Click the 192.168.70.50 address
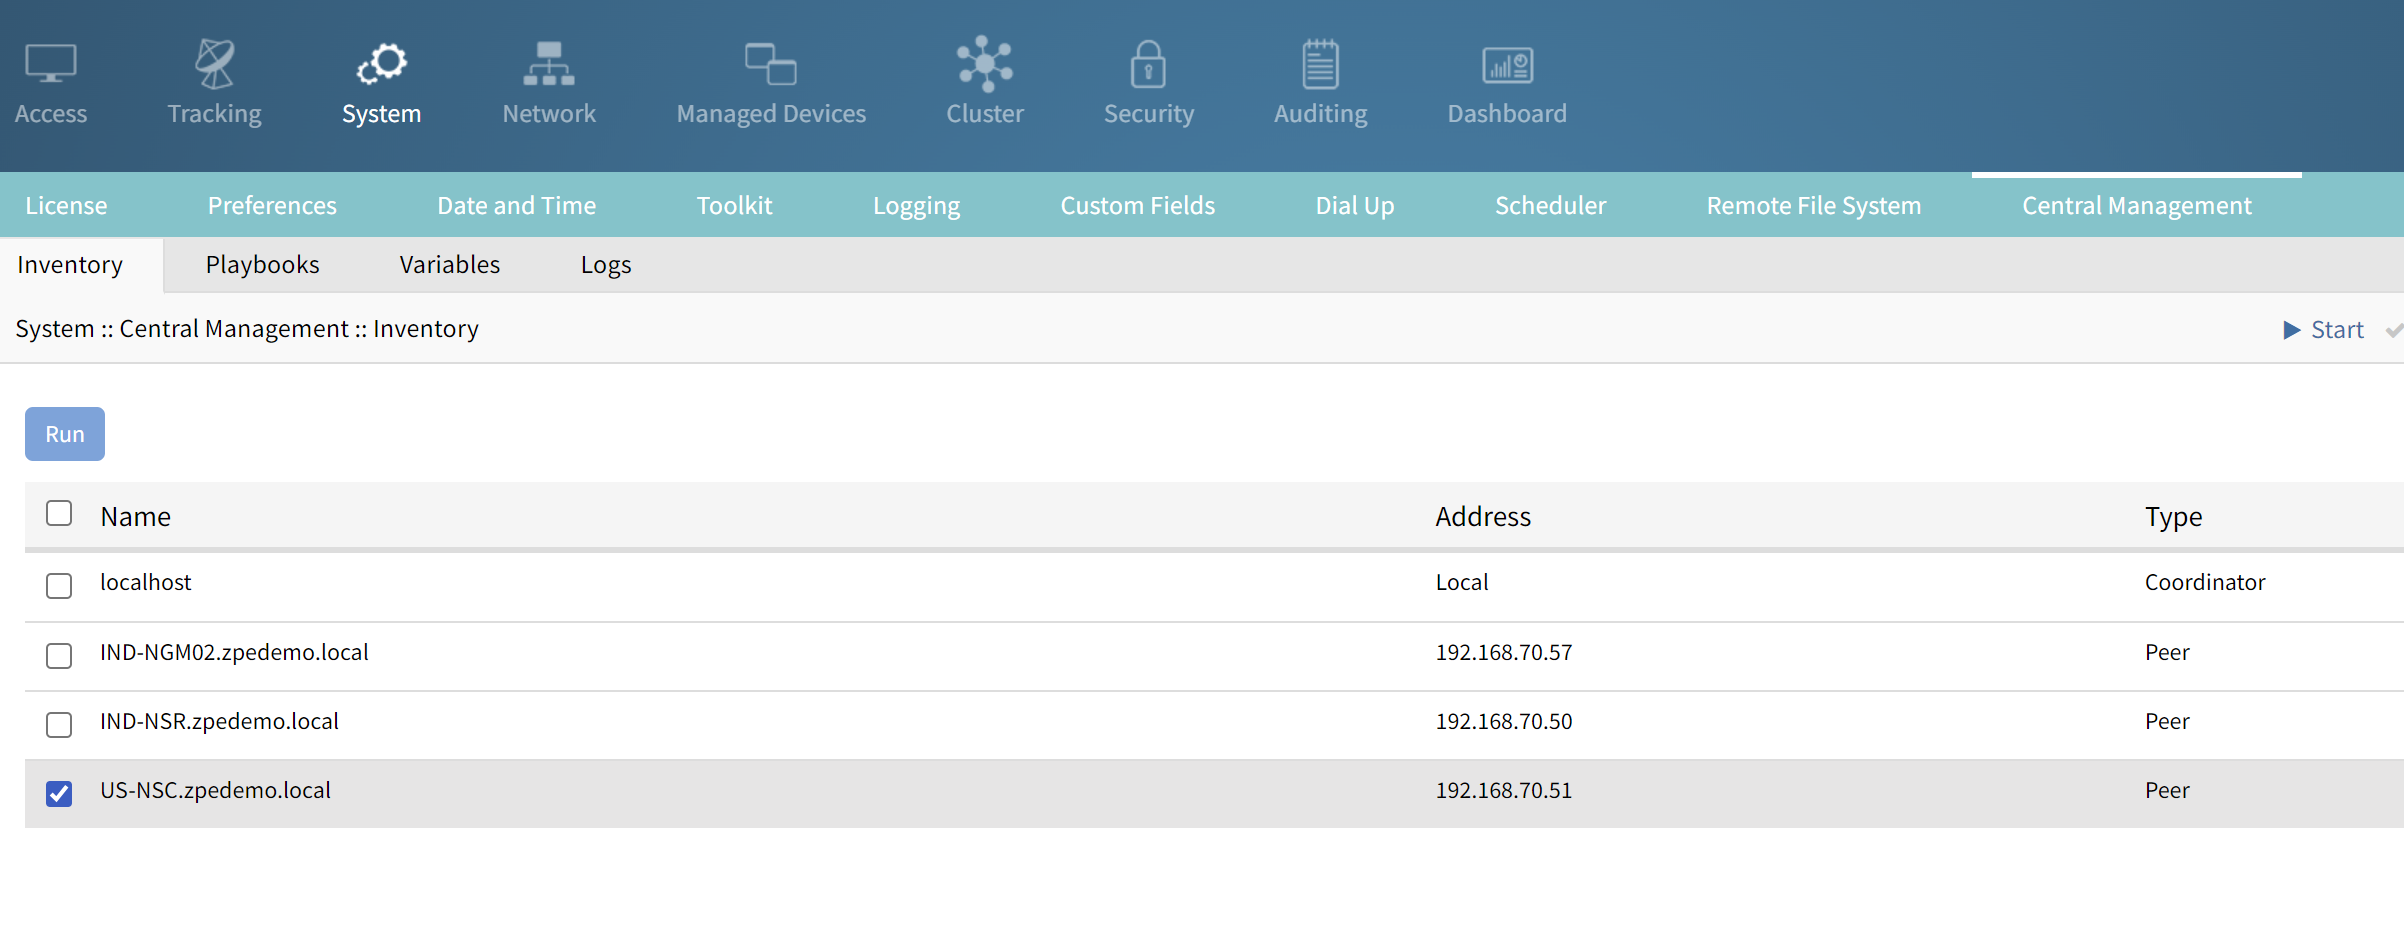 (x=1504, y=721)
